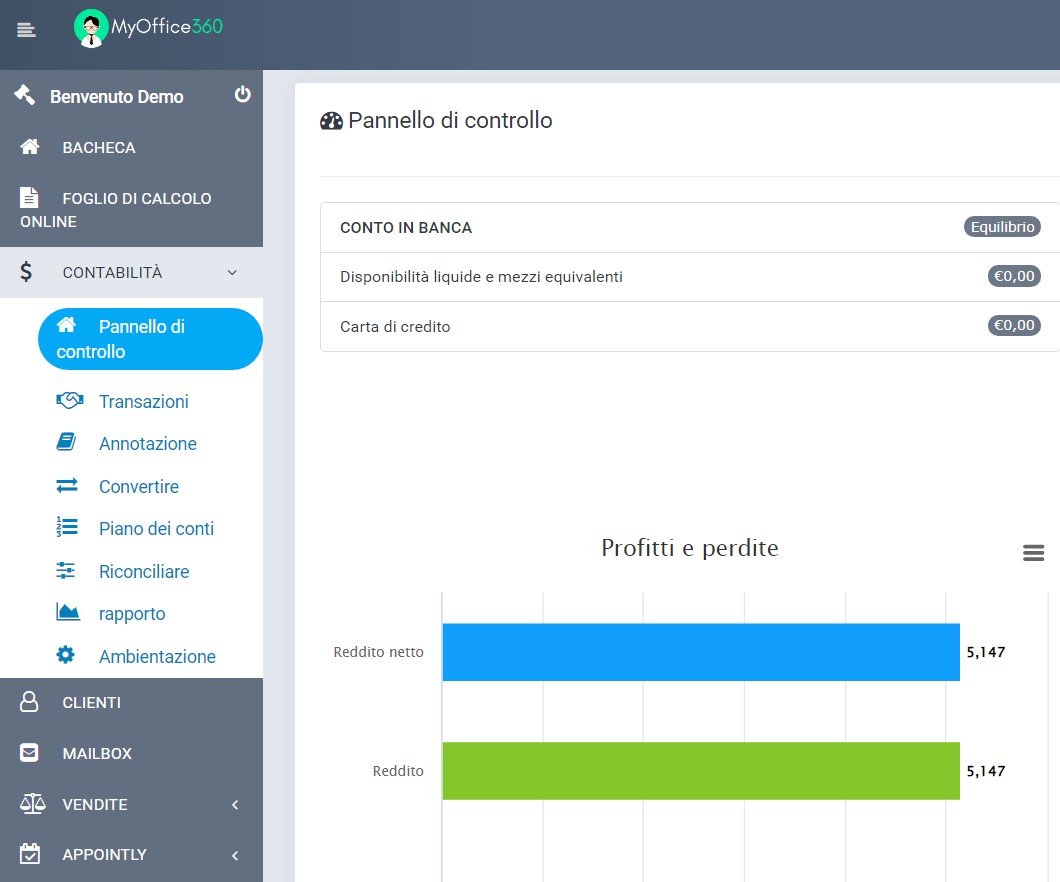This screenshot has width=1060, height=882.
Task: Click the Carta di credito €0,00 badge
Action: pyautogui.click(x=1014, y=325)
